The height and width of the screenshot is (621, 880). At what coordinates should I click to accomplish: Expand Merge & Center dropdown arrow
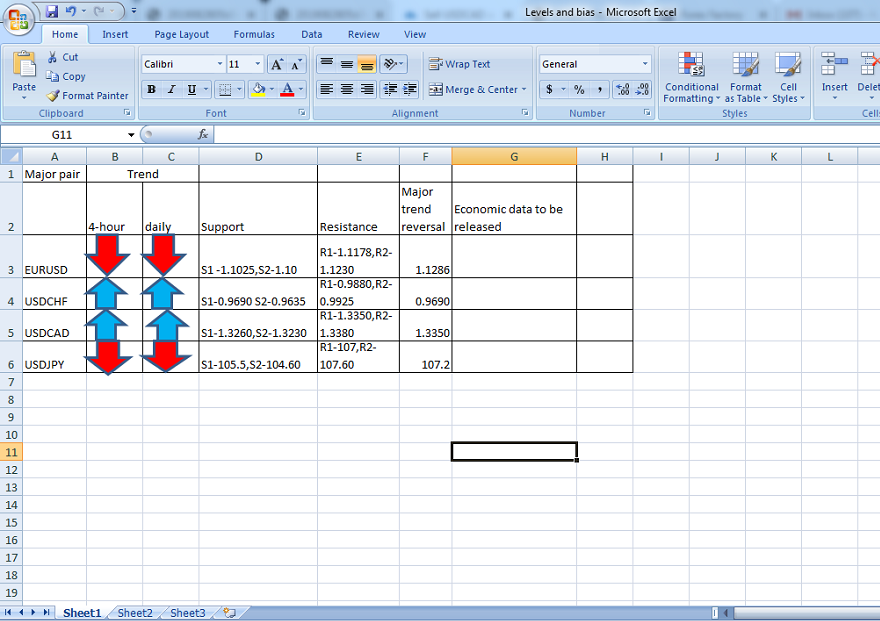524,89
